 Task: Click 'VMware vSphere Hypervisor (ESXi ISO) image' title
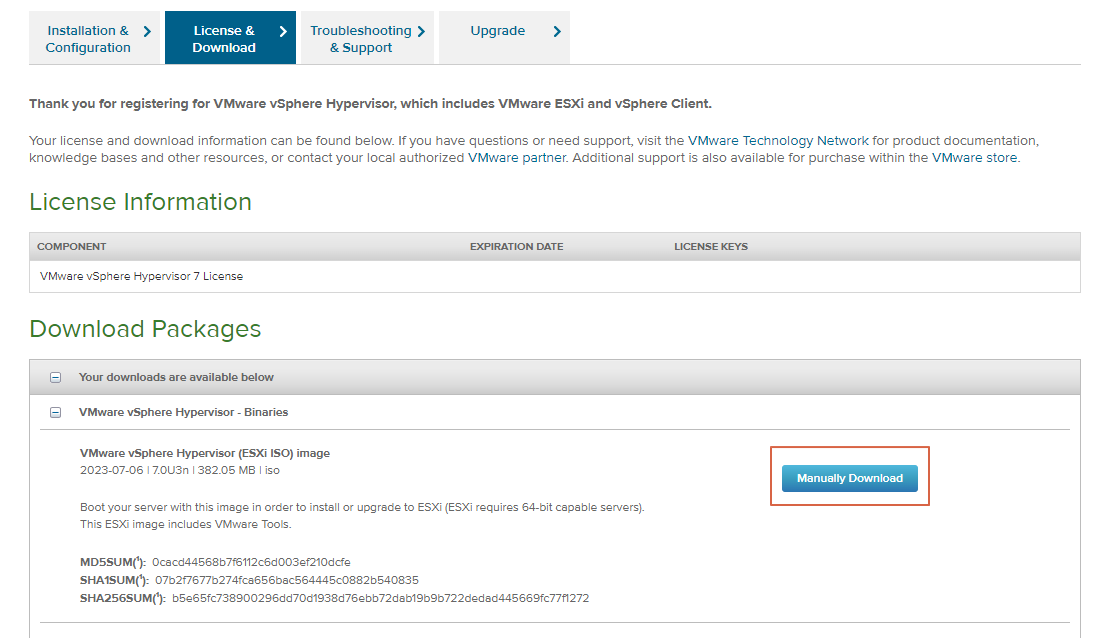coord(205,453)
